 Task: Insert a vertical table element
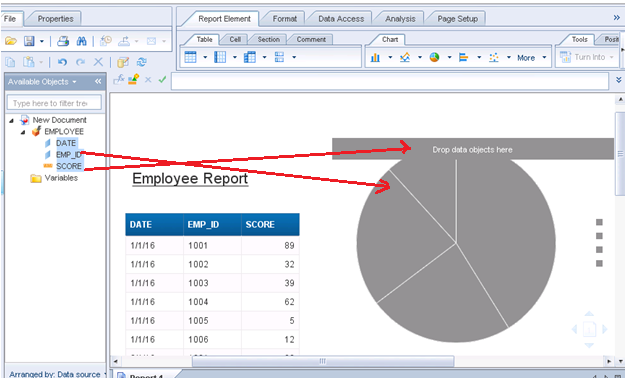click(191, 57)
